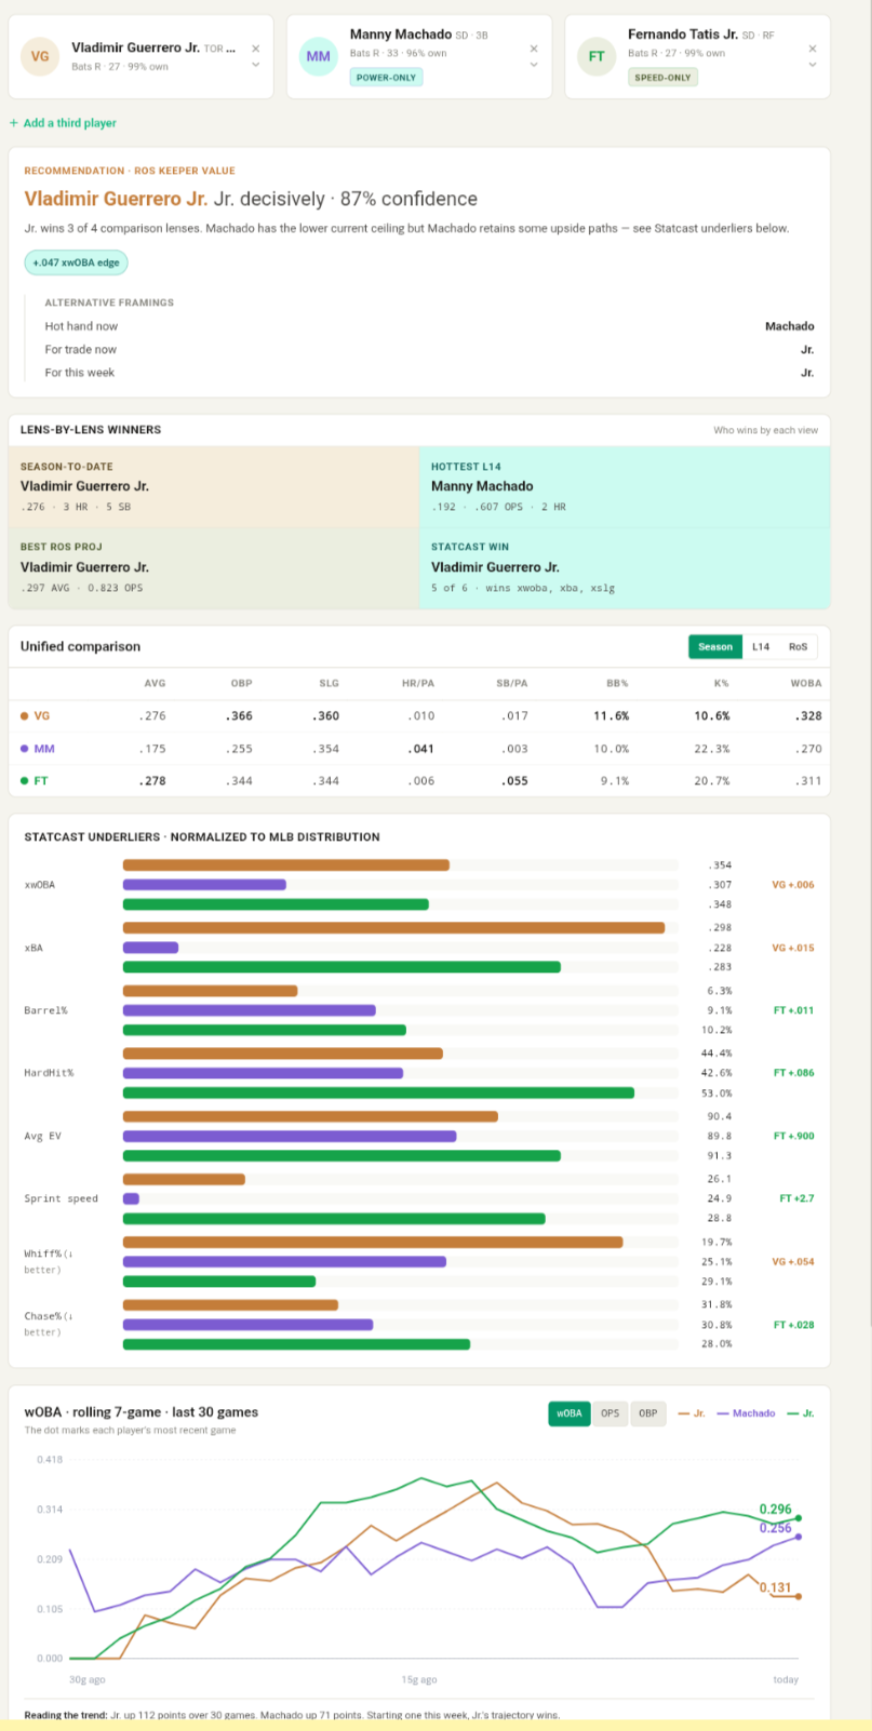Toggle Tatis's SPEED-ONLY tag
872x1731 pixels.
pos(663,77)
